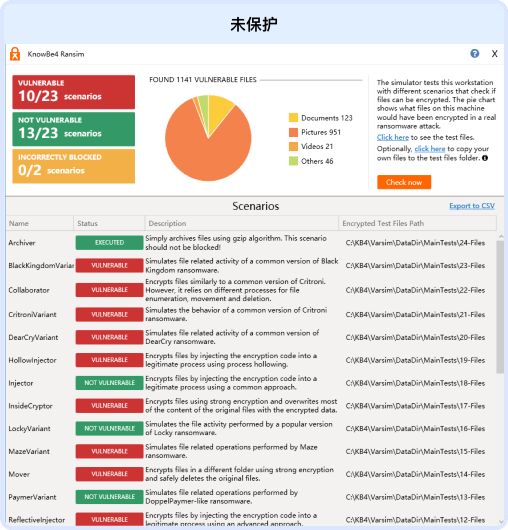The width and height of the screenshot is (508, 530).
Task: Click the Videos legend swatch
Action: click(293, 146)
